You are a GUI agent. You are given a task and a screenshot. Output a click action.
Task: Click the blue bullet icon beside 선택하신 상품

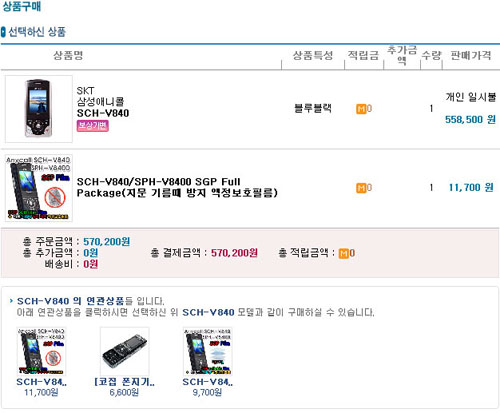pyautogui.click(x=3, y=32)
